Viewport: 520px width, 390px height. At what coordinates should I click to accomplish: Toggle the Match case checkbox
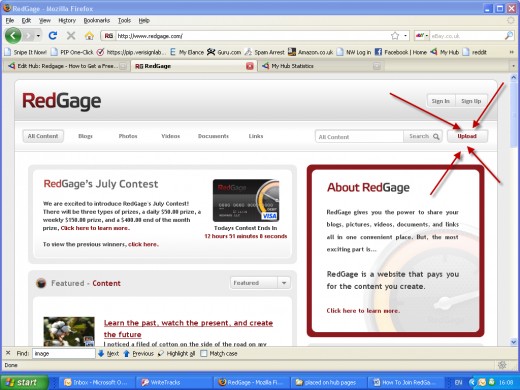[x=203, y=353]
